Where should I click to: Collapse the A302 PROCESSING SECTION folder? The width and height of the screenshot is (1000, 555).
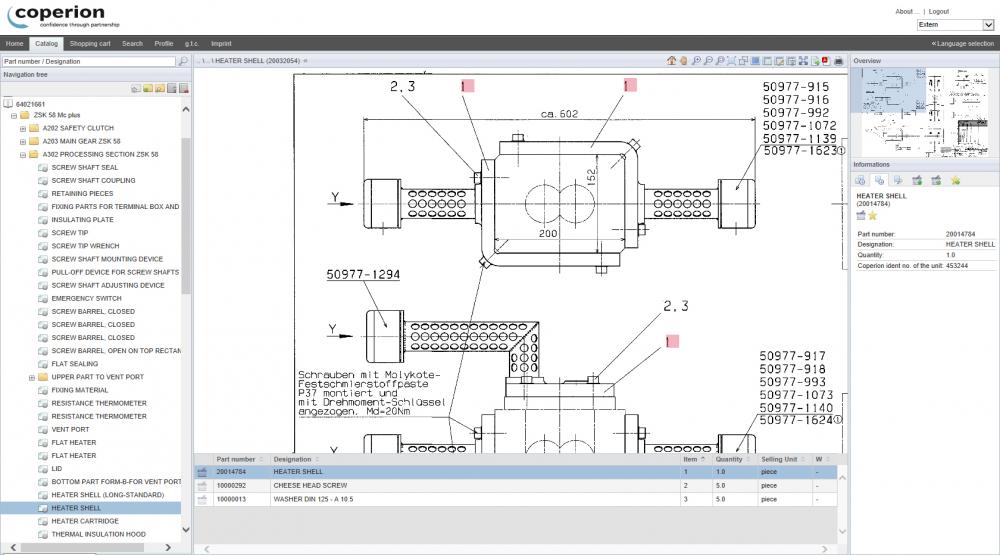click(22, 155)
